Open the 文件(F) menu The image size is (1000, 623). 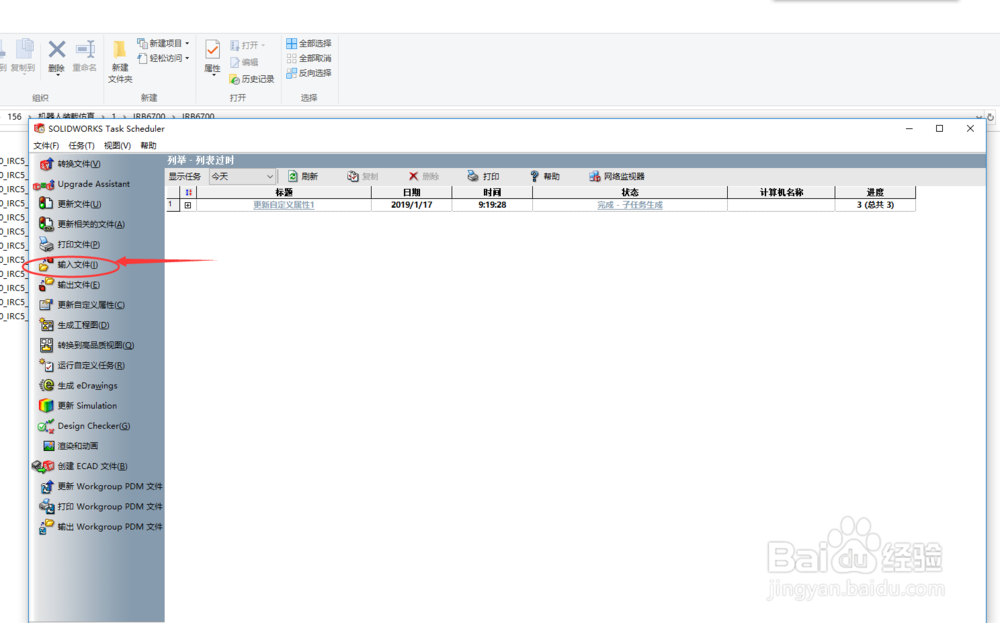click(x=46, y=146)
